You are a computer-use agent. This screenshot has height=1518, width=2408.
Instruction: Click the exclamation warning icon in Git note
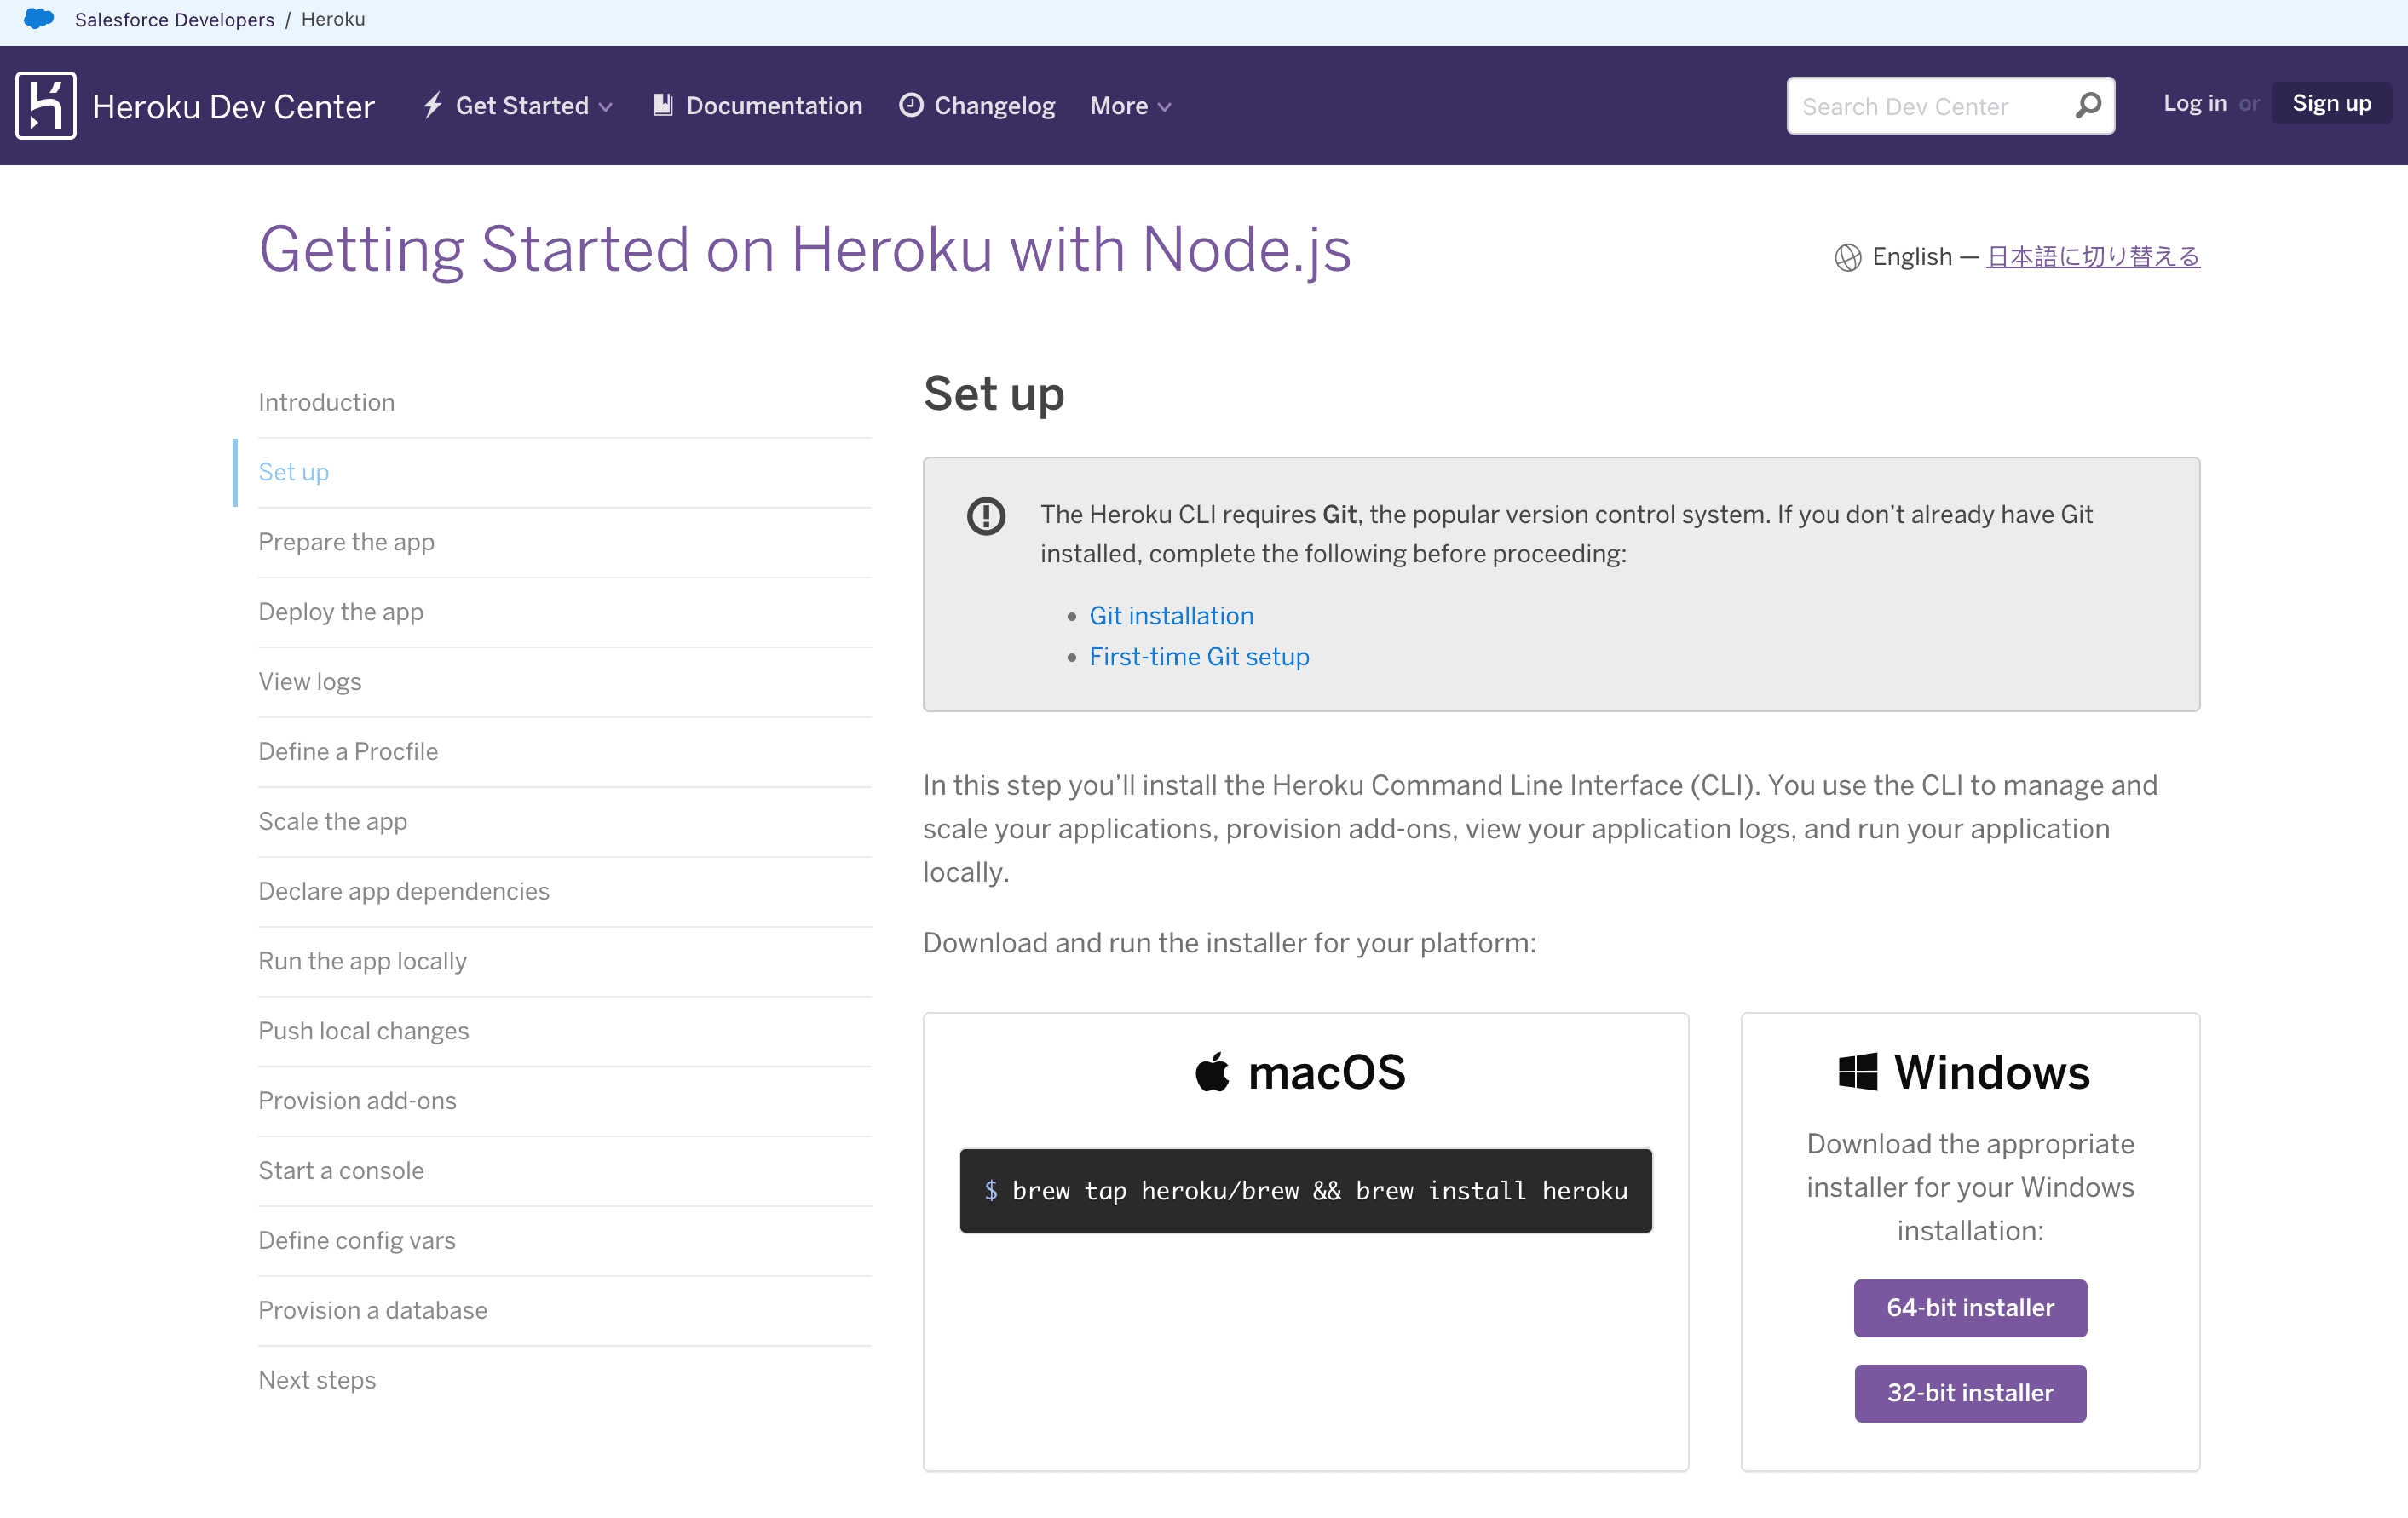tap(986, 516)
